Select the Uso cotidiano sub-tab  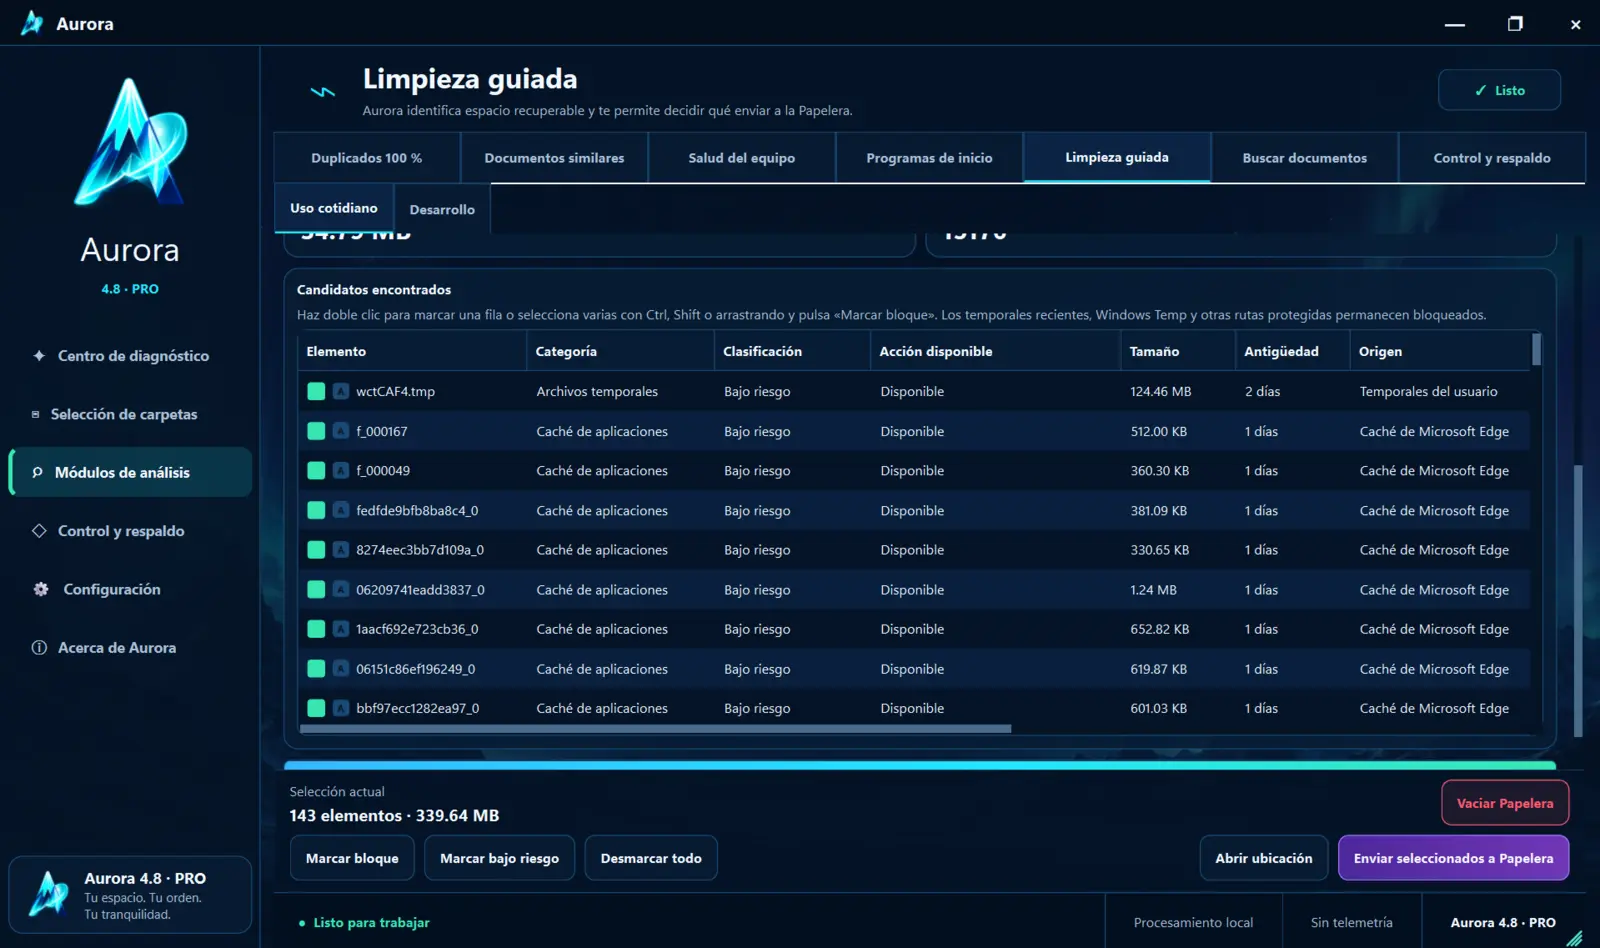click(334, 208)
